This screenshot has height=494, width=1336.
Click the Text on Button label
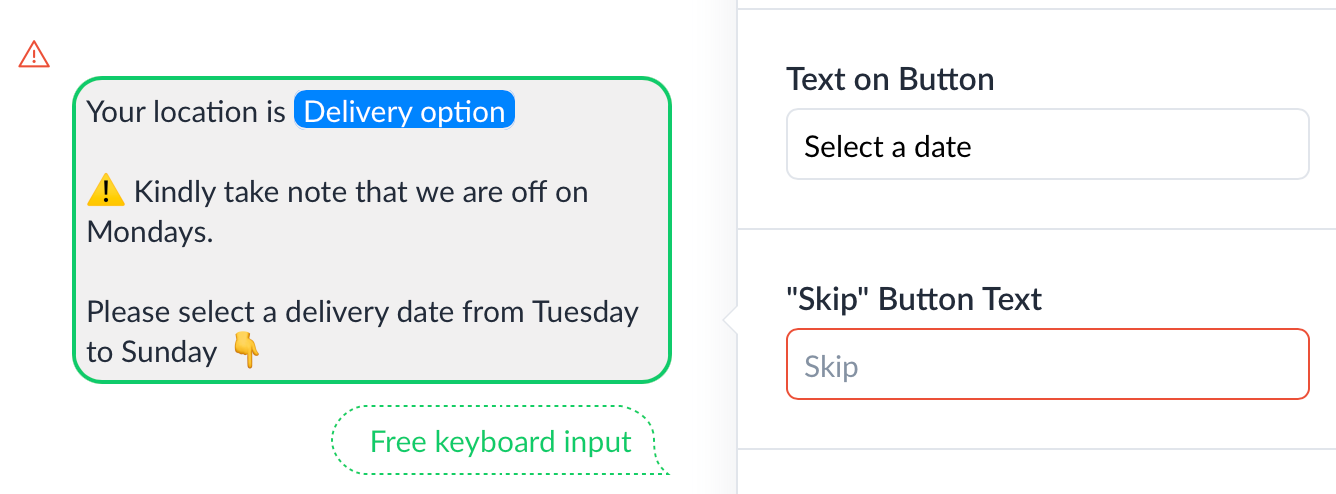point(890,78)
